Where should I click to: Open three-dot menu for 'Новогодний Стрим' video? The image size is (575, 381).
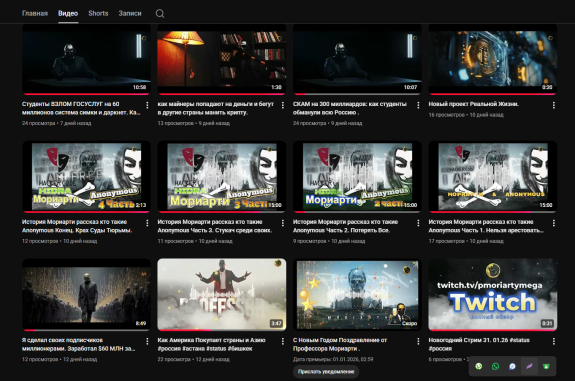coord(554,341)
